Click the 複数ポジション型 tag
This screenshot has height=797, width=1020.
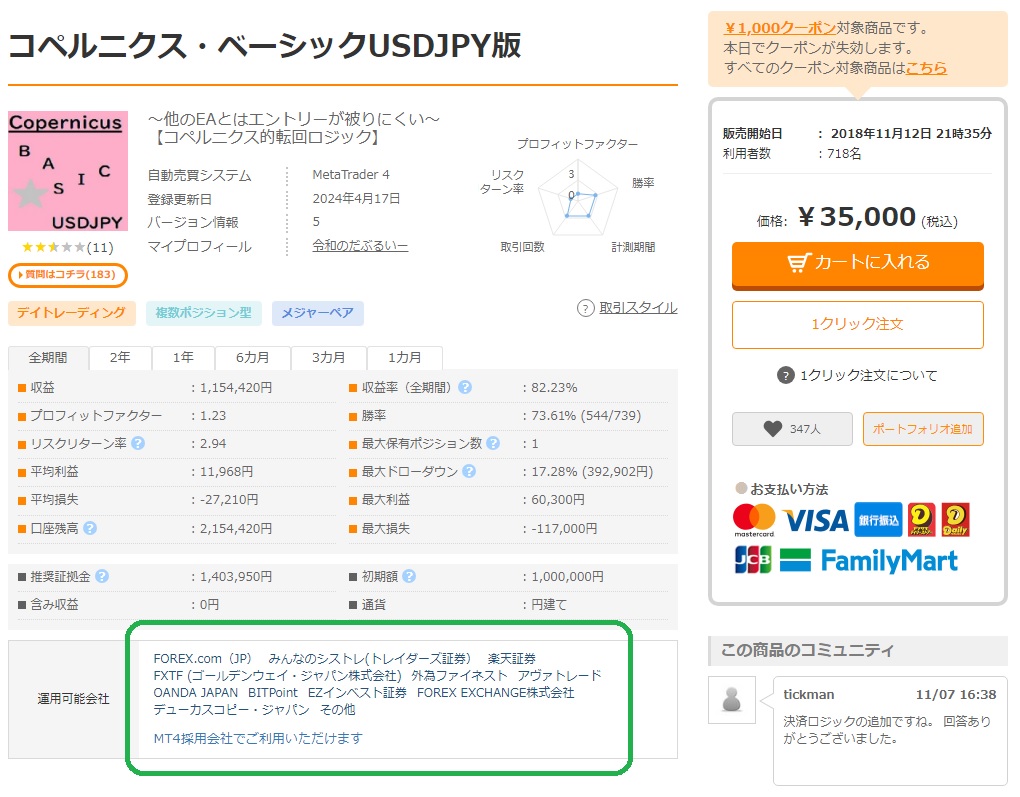pos(204,313)
